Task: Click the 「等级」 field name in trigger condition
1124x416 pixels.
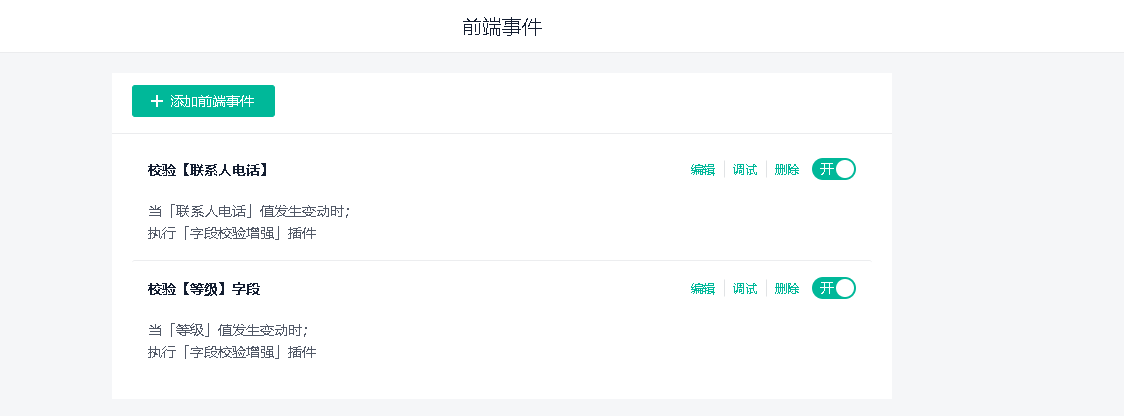Action: (191, 330)
